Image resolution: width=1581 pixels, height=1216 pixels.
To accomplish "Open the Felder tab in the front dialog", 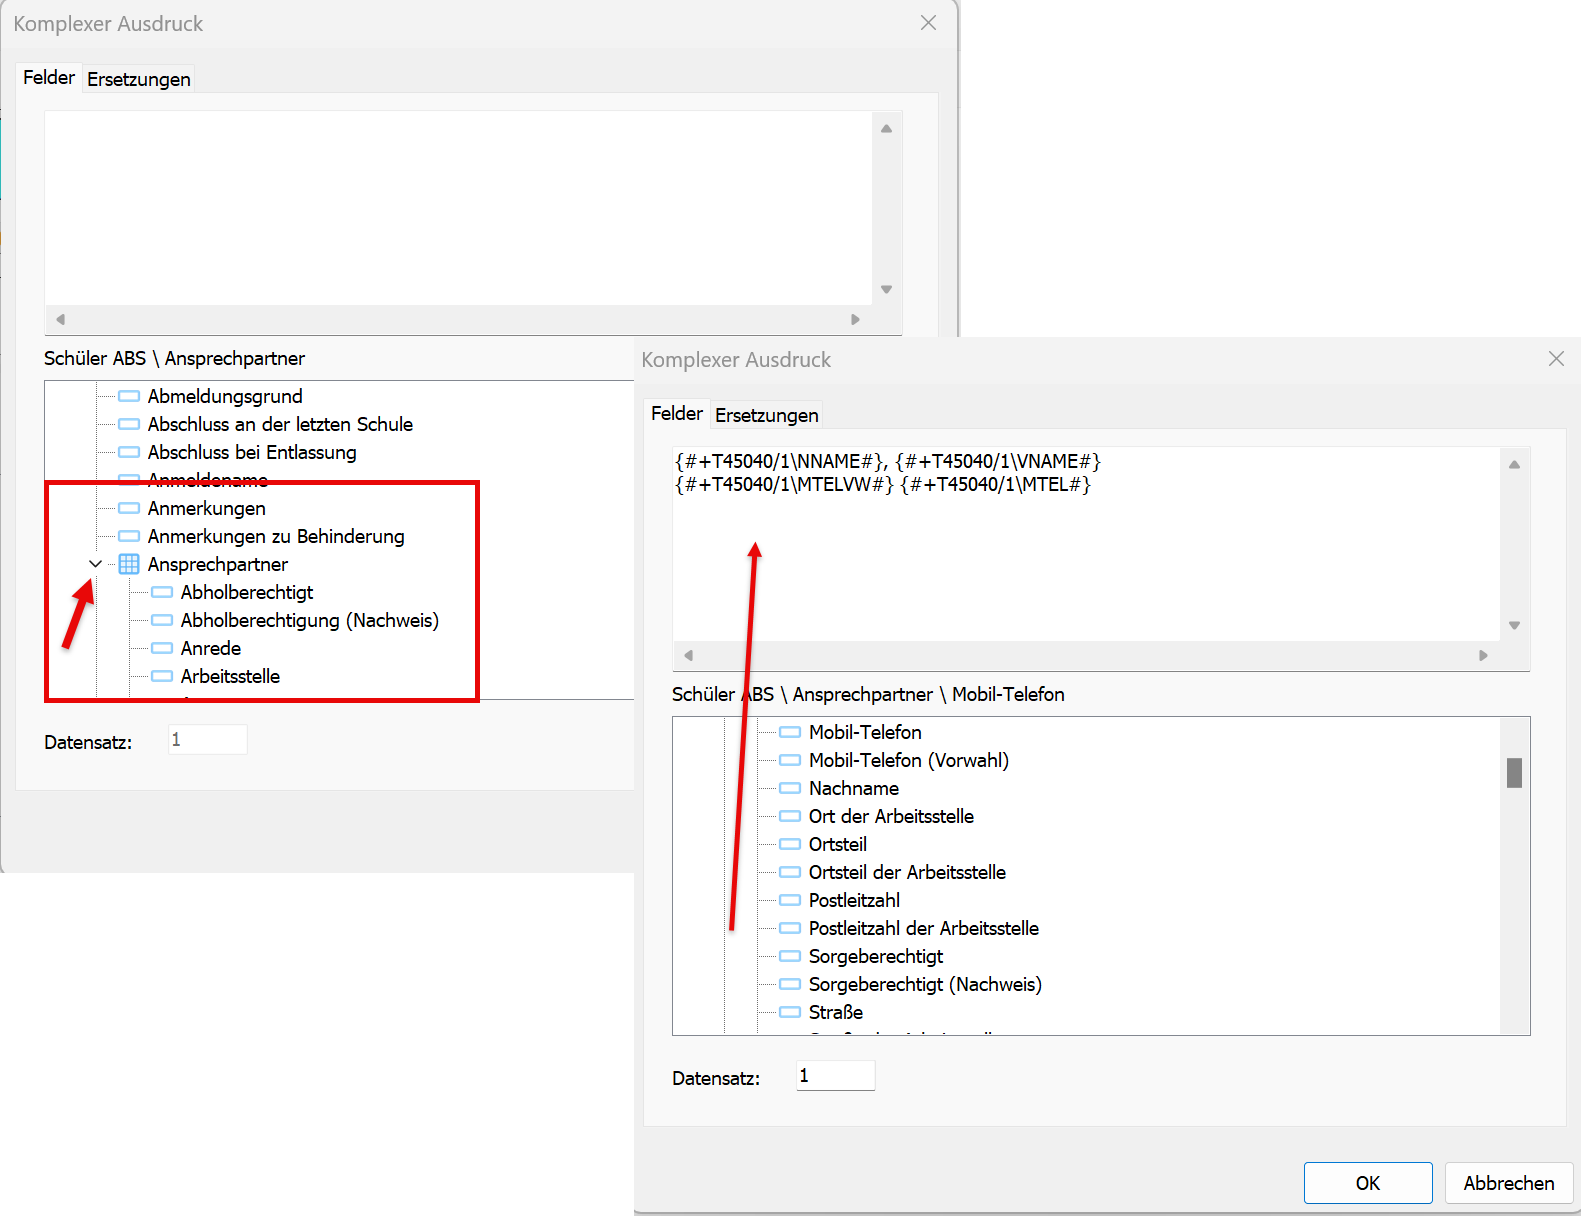I will (x=677, y=413).
